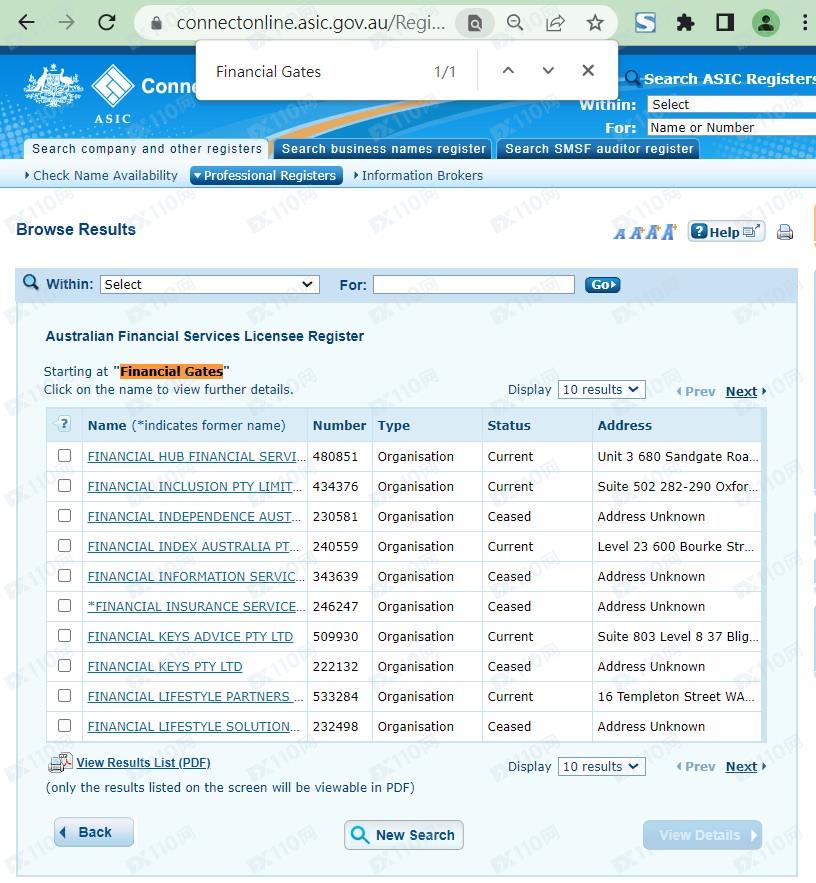The height and width of the screenshot is (883, 816).
Task: Reload the page with refresh icon
Action: (x=107, y=23)
